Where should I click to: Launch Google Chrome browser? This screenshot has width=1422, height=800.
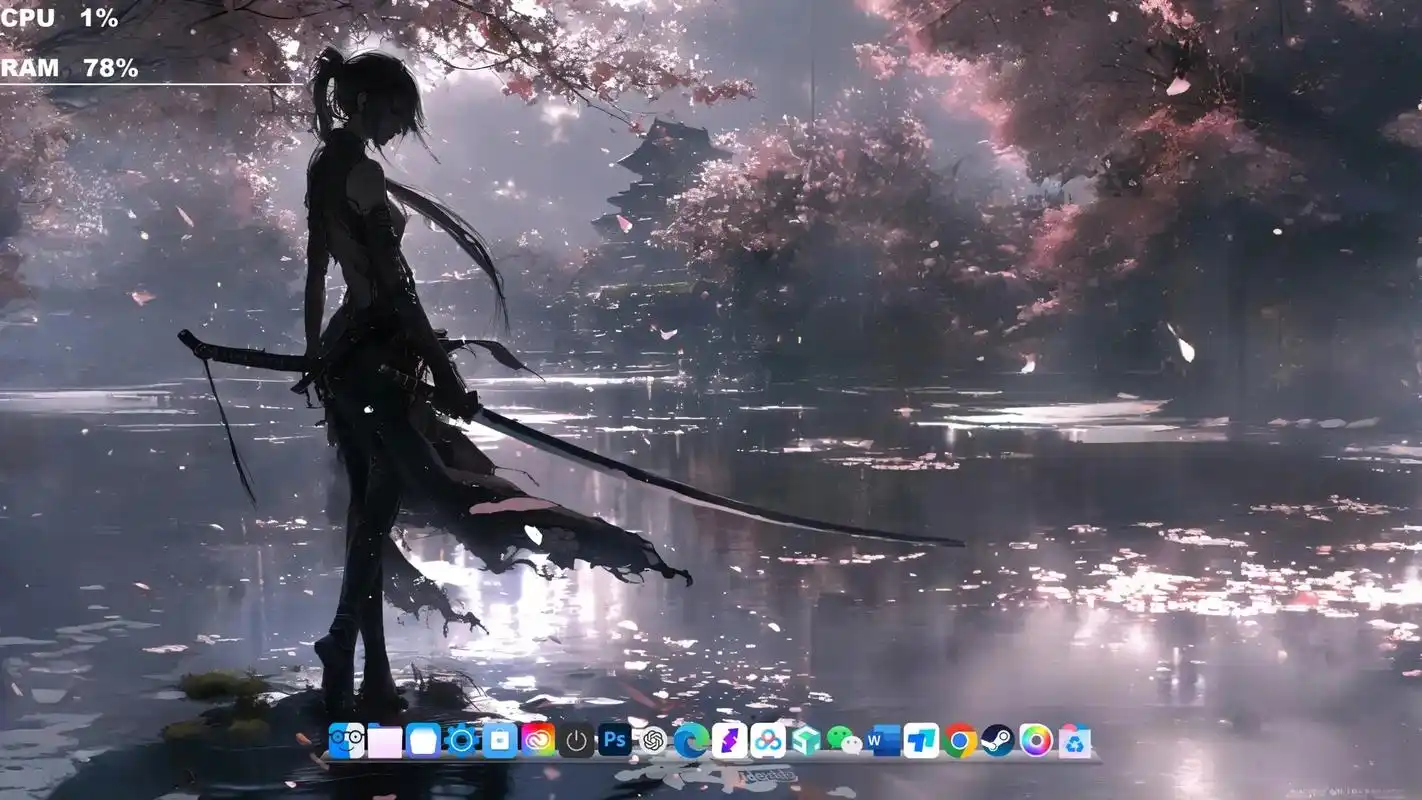[x=960, y=741]
